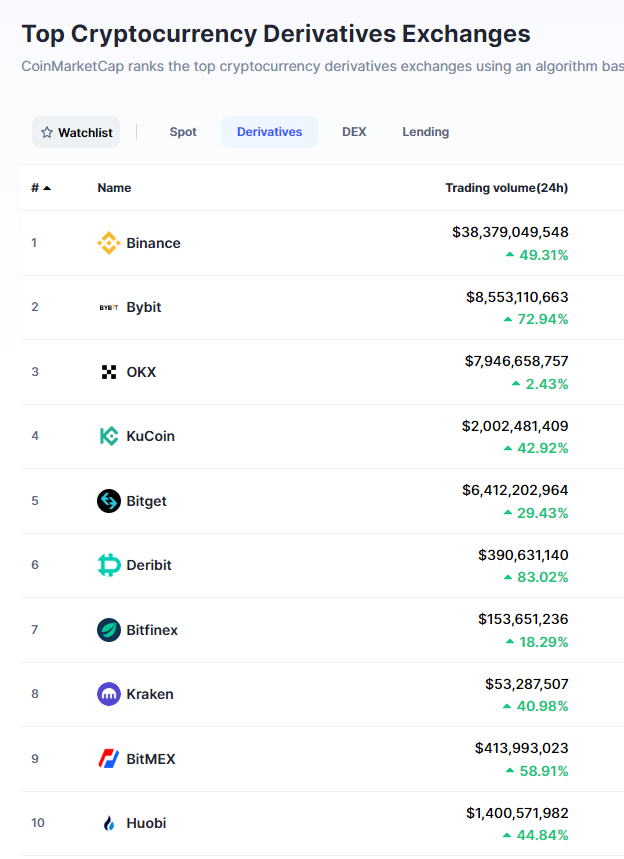Sort by Name column header

point(115,188)
